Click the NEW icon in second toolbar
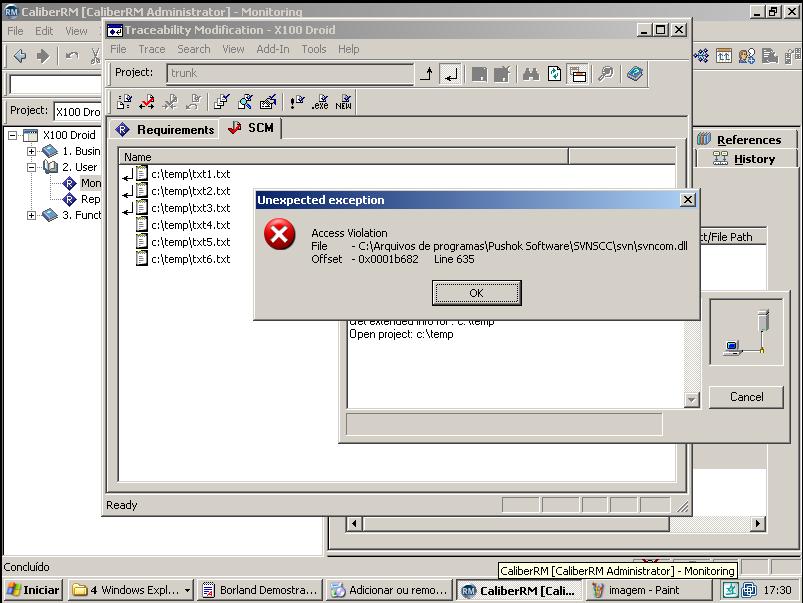 pyautogui.click(x=344, y=102)
